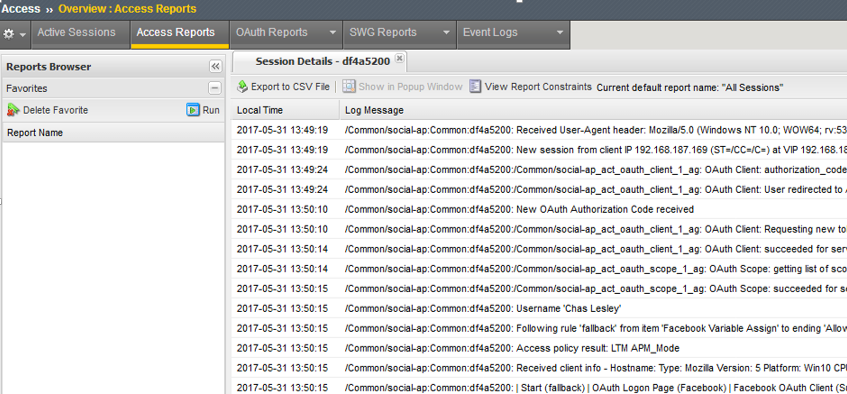Screen dimensions: 847x394
Task: Select the 'OAuth Scope: succeeded for' row
Action: pyautogui.click(x=539, y=289)
